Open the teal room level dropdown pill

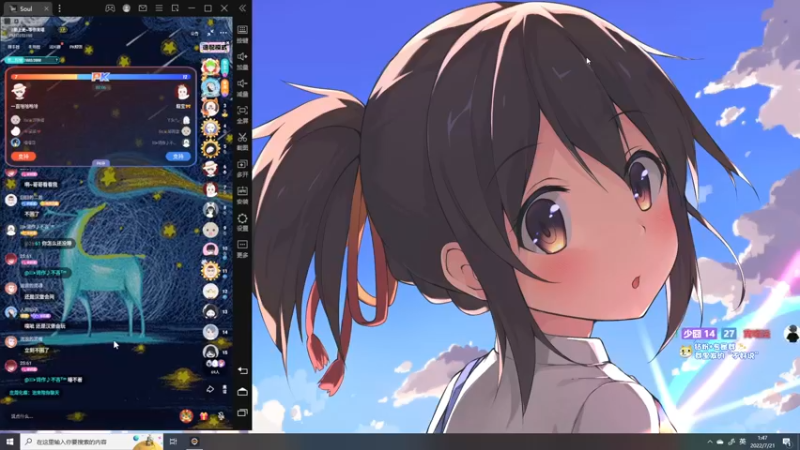click(x=32, y=60)
